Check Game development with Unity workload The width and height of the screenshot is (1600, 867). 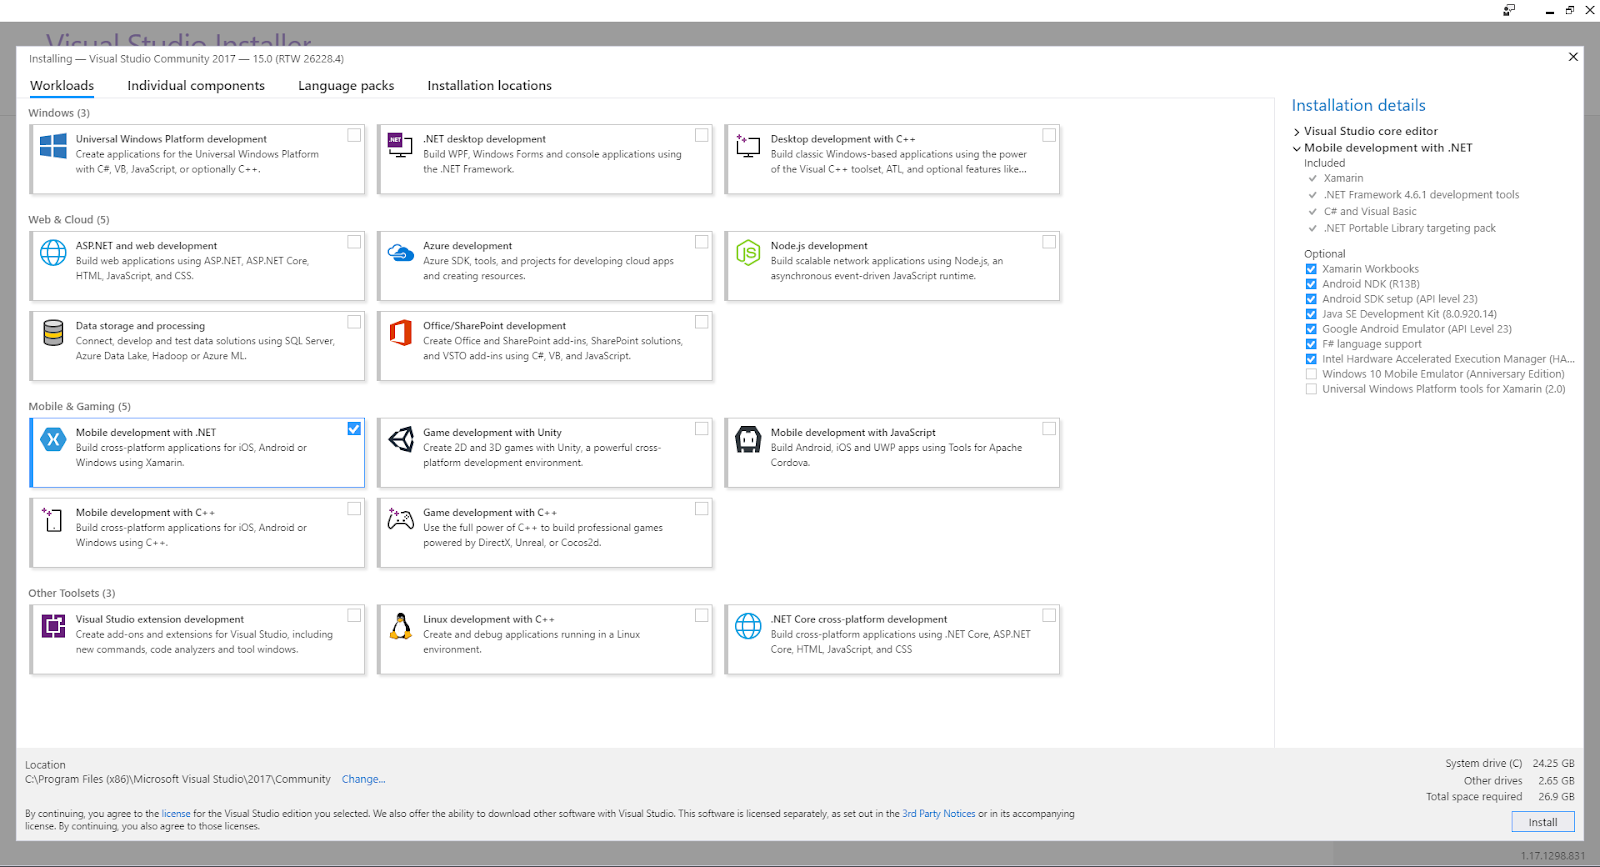pos(701,429)
